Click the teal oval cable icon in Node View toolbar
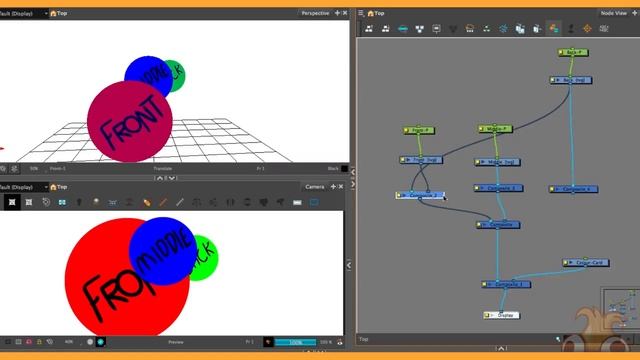Screen dimensions: 640x360 [403, 29]
